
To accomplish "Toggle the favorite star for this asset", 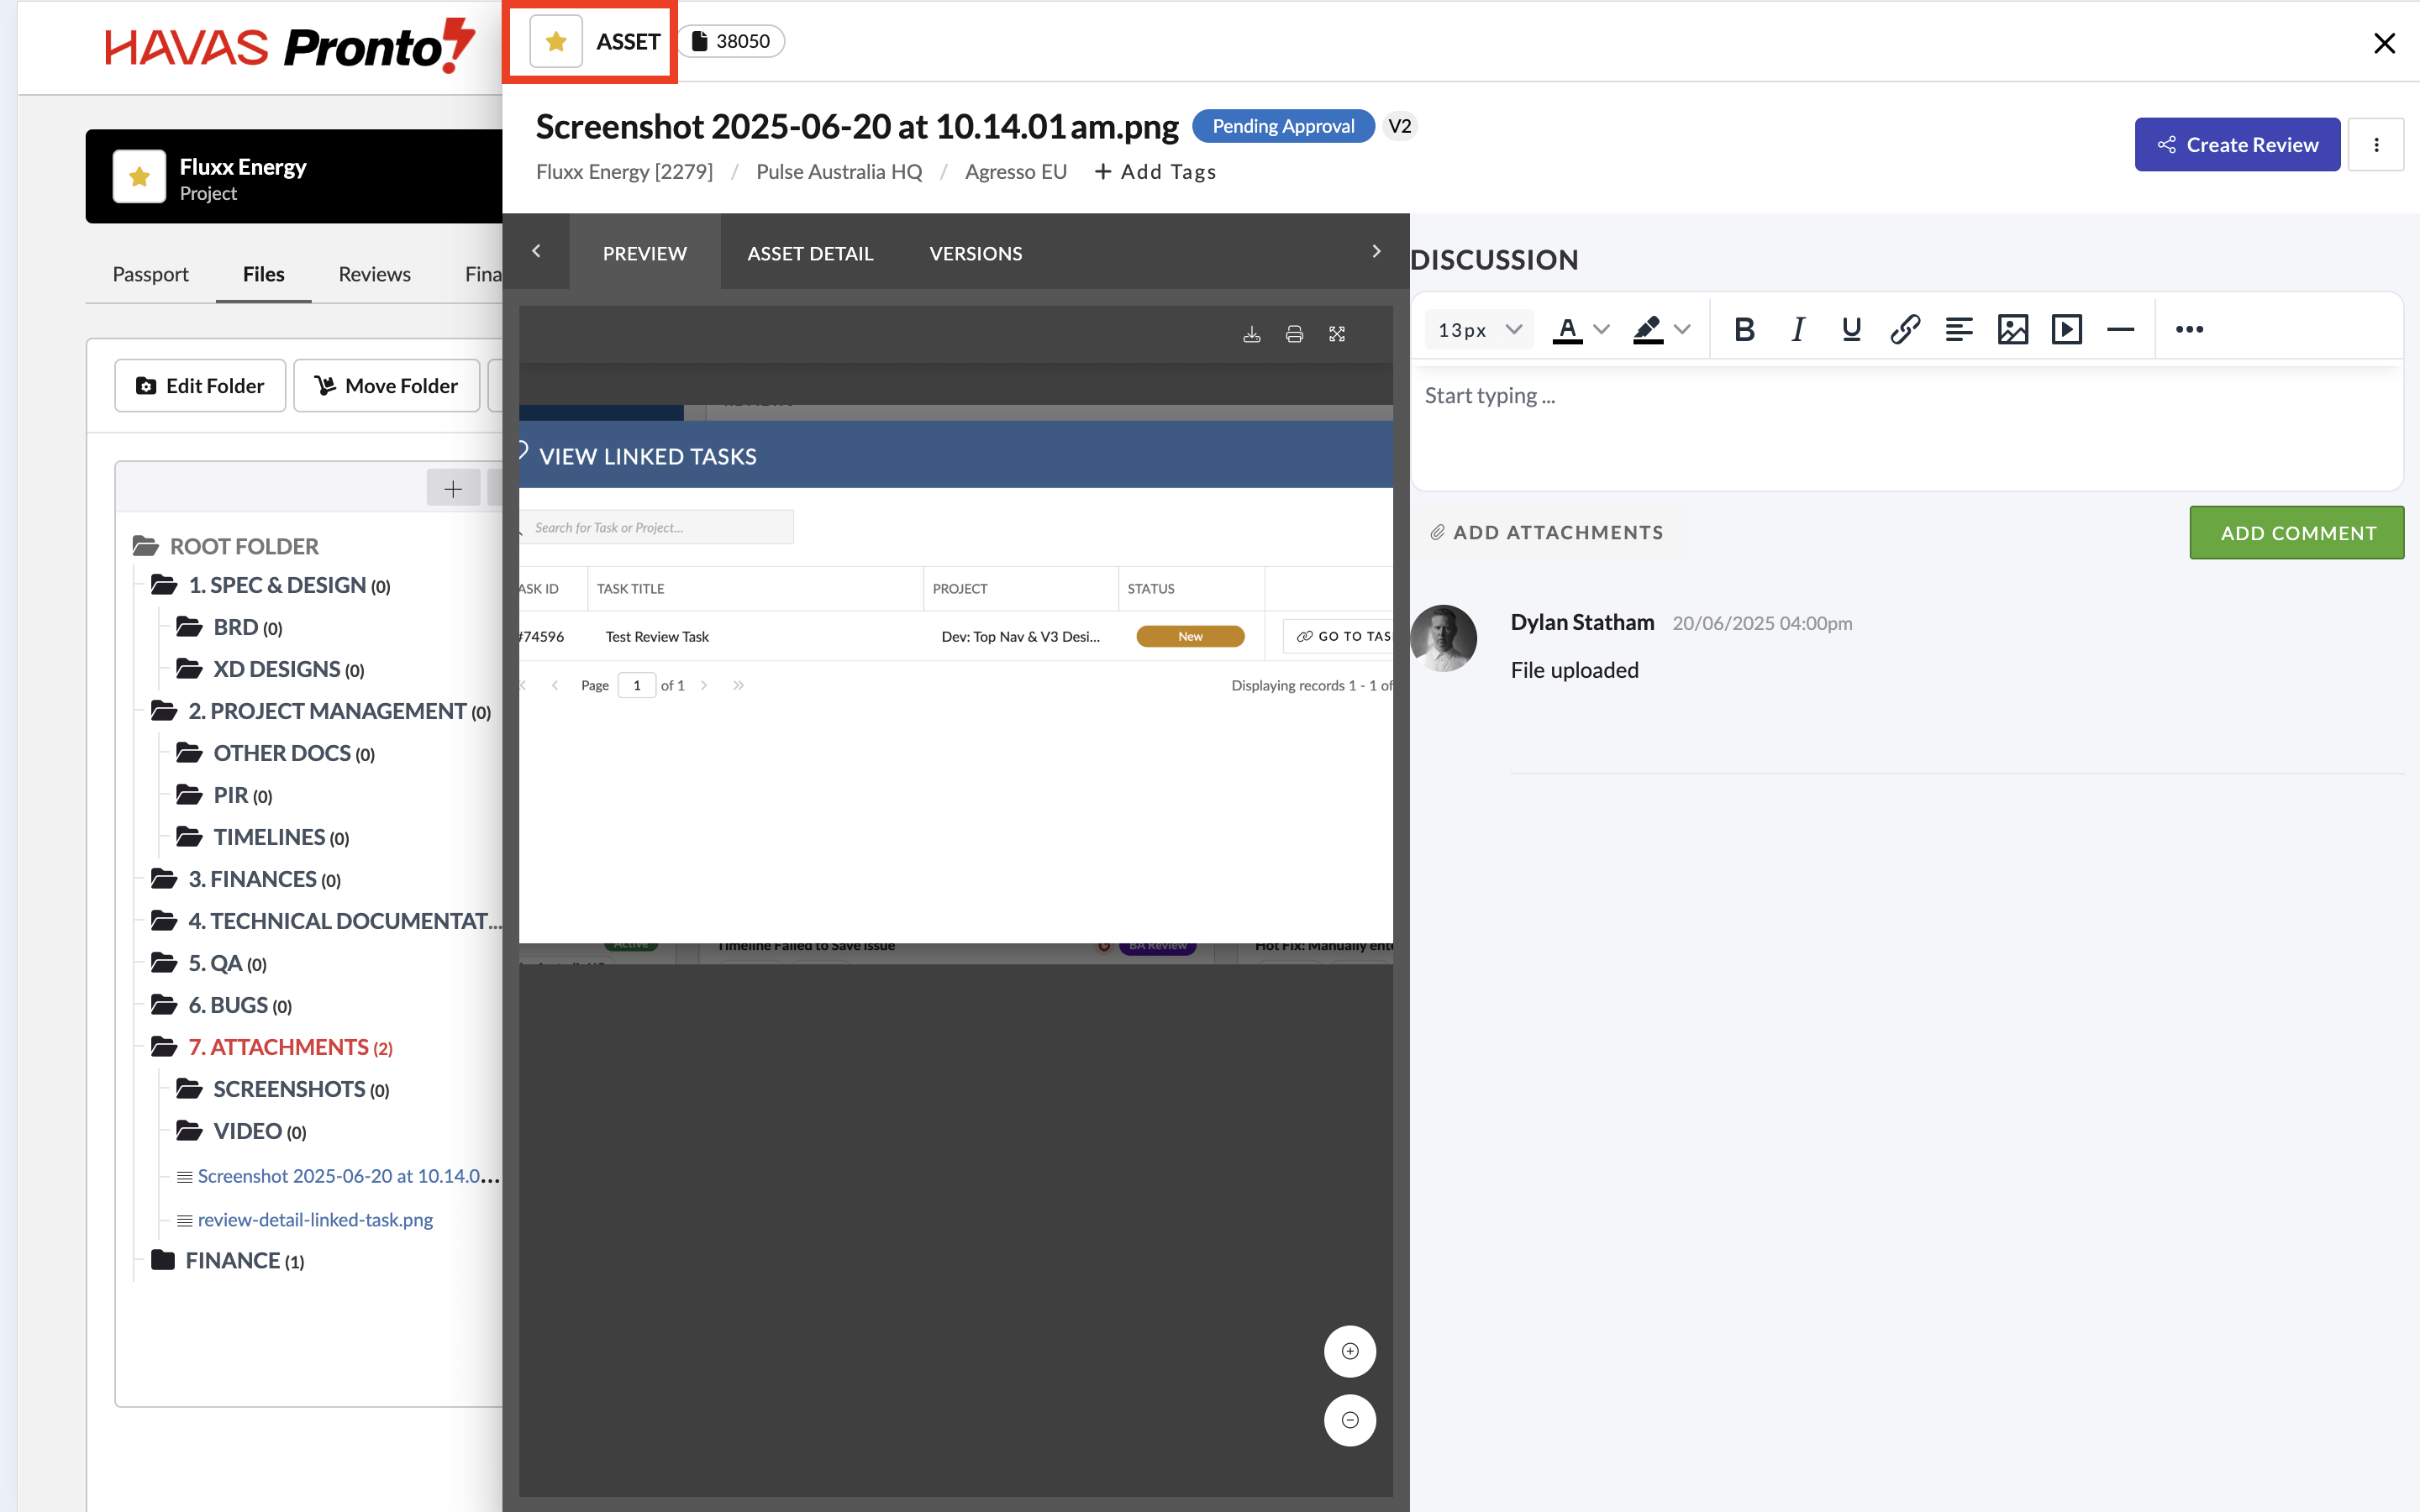I will coord(556,41).
